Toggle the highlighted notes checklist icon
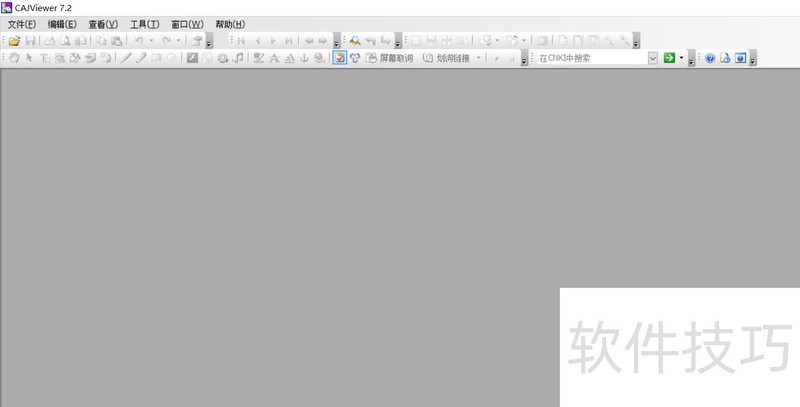The image size is (800, 407). [x=340, y=58]
